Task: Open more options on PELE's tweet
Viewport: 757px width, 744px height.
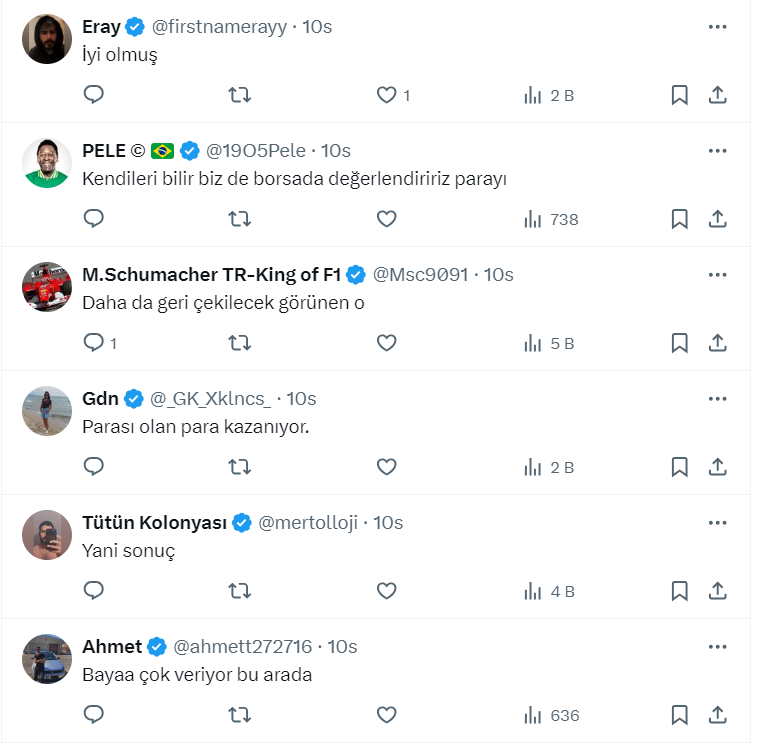Action: pos(717,151)
